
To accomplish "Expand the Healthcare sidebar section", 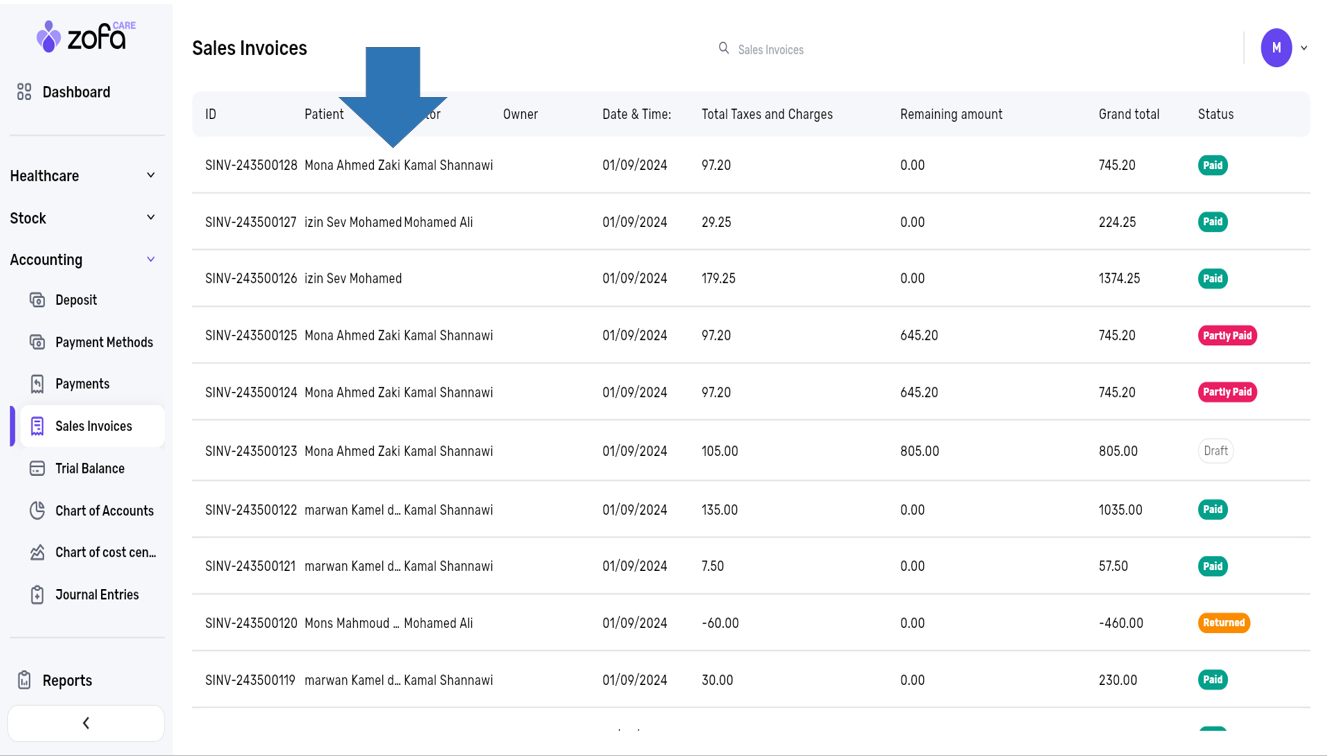I will pos(150,176).
